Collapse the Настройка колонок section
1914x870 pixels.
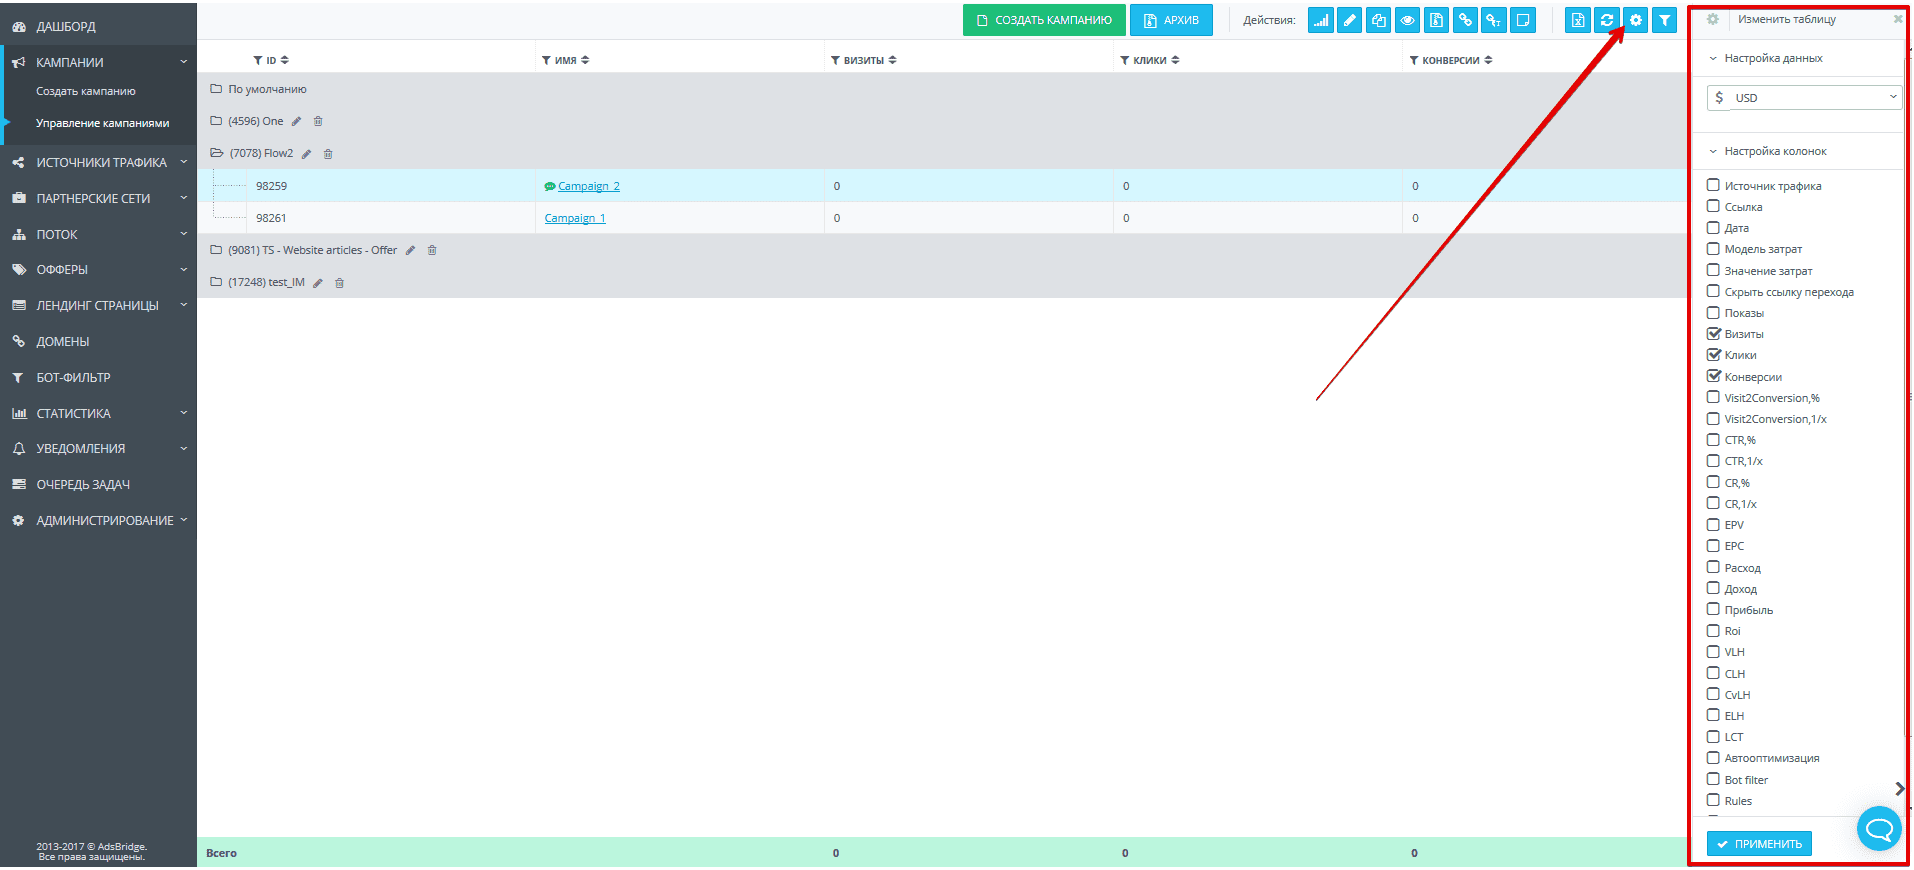point(1775,152)
